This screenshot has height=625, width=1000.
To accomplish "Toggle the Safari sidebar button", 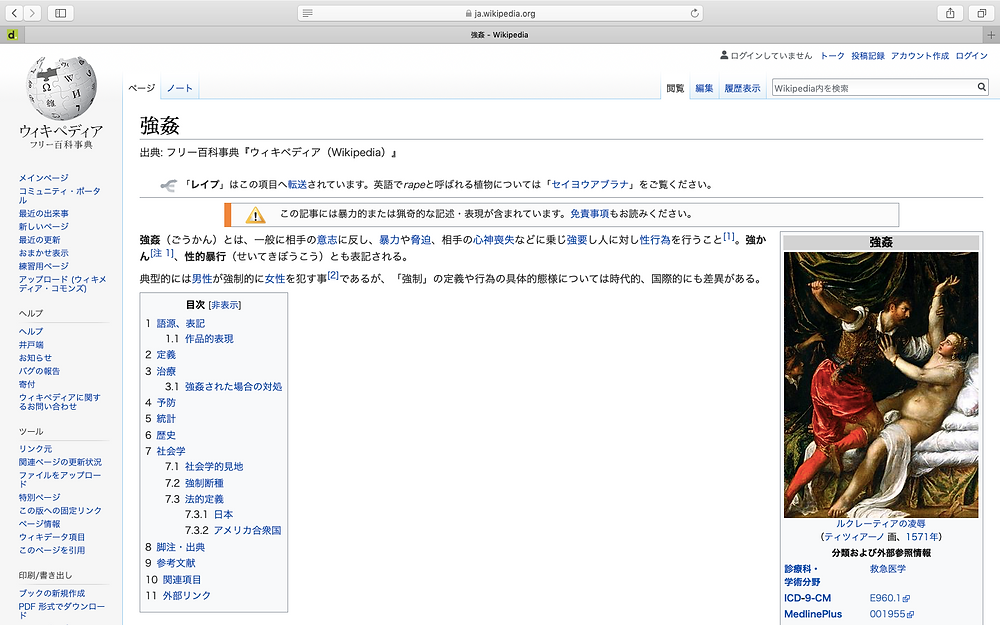I will pos(61,13).
